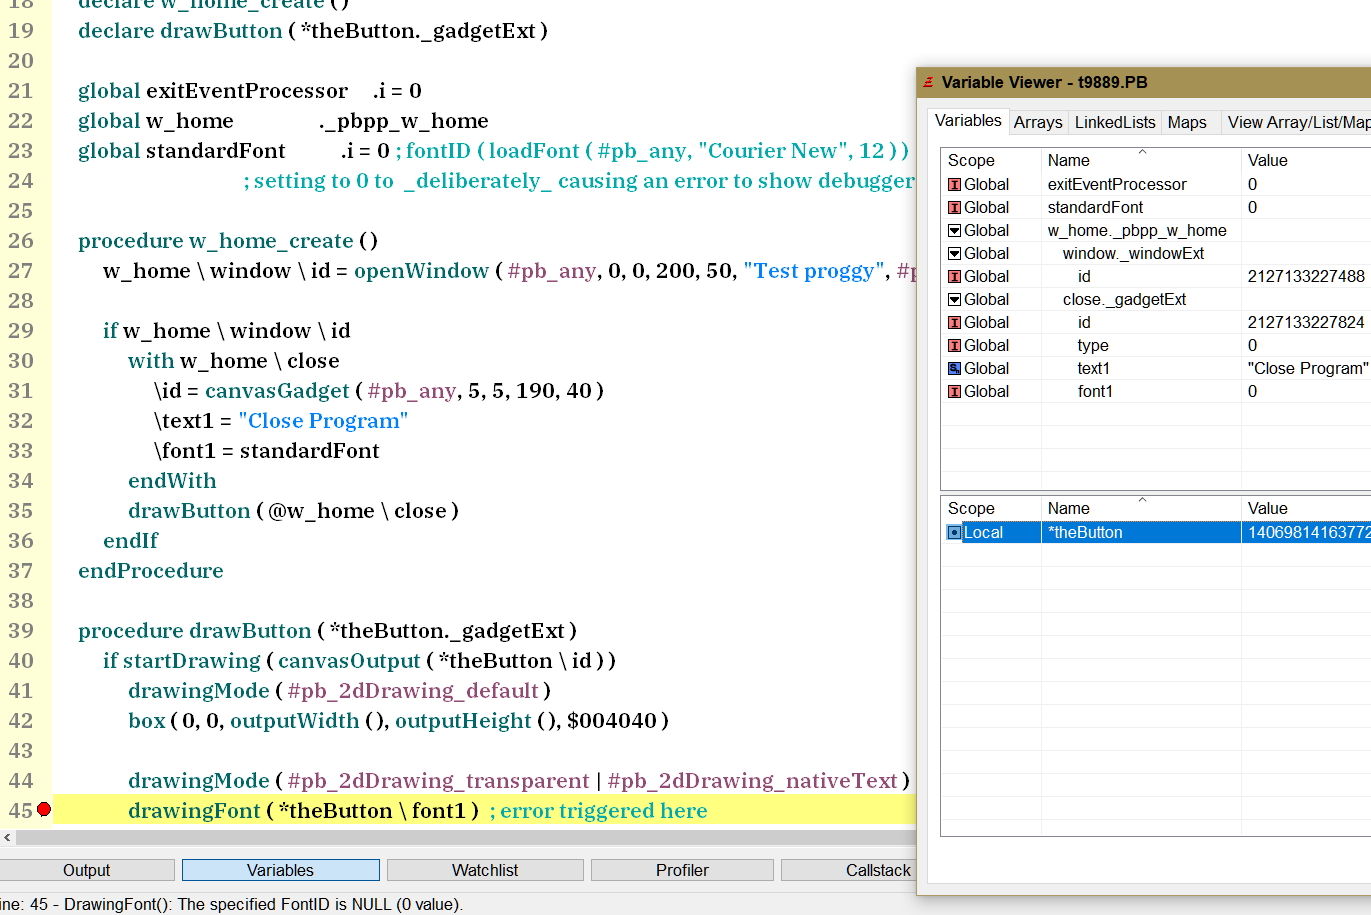Show the Output debugger panel
Viewport: 1371px width, 915px height.
coord(87,870)
